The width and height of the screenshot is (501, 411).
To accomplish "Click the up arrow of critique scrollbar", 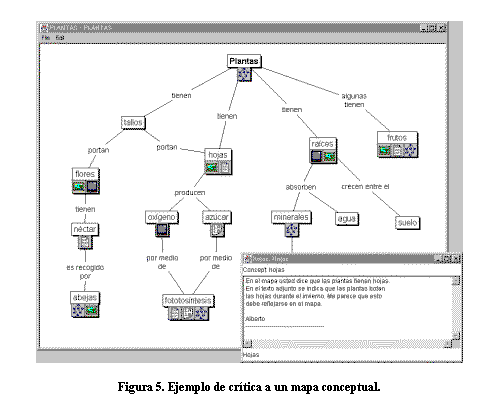I will click(456, 280).
